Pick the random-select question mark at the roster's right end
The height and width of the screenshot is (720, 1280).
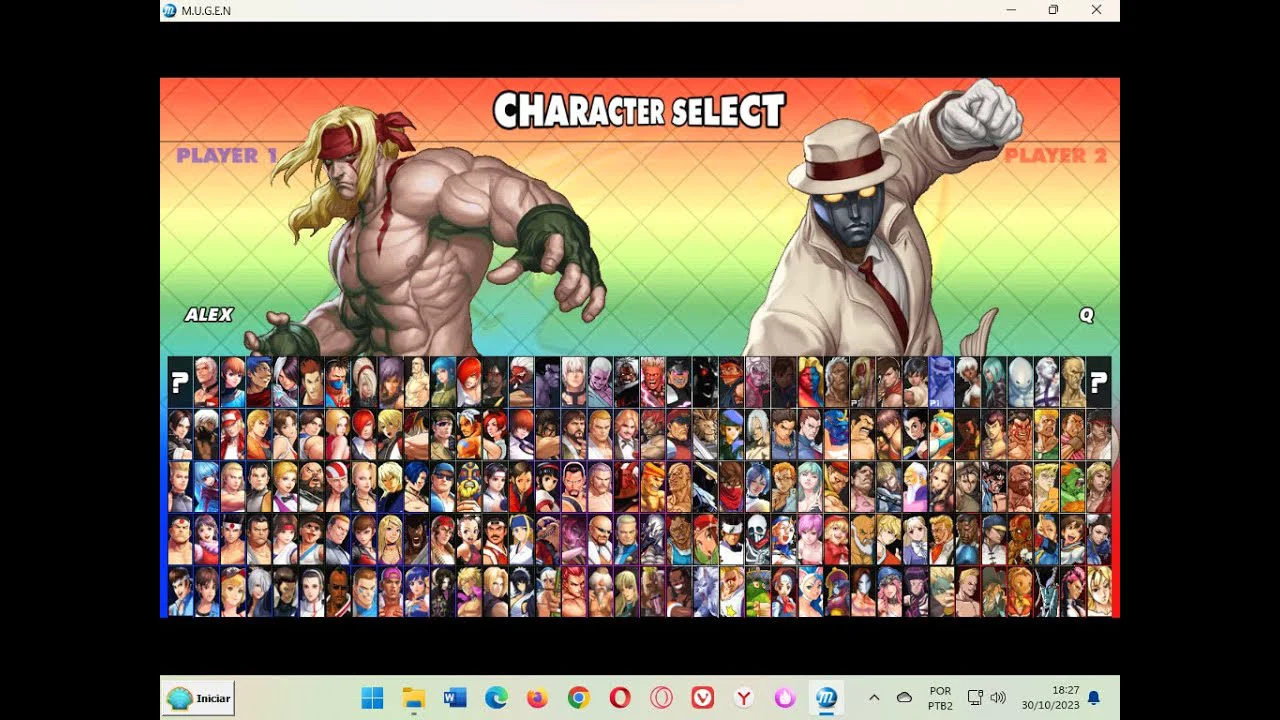pyautogui.click(x=1098, y=382)
